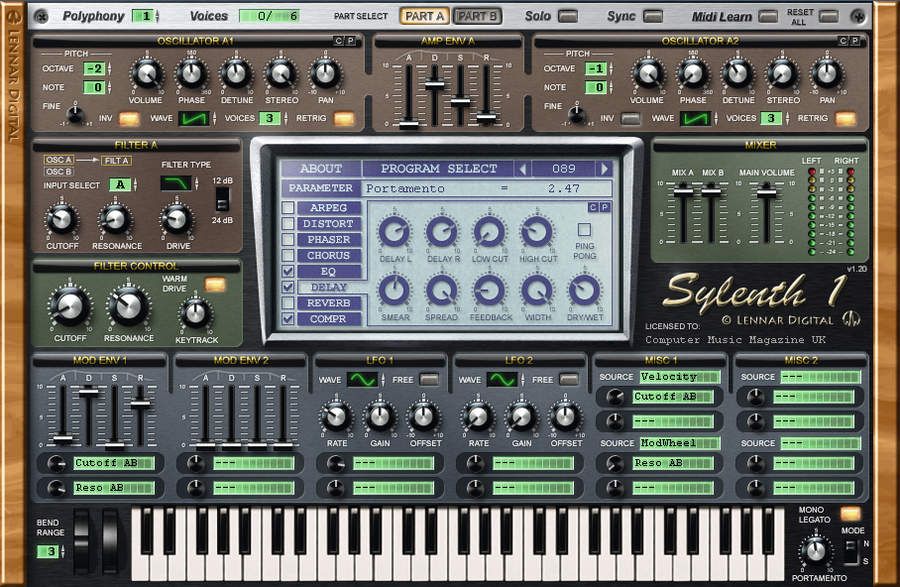This screenshot has width=900, height=587.
Task: Open the Filter Type selector
Action: (176, 184)
